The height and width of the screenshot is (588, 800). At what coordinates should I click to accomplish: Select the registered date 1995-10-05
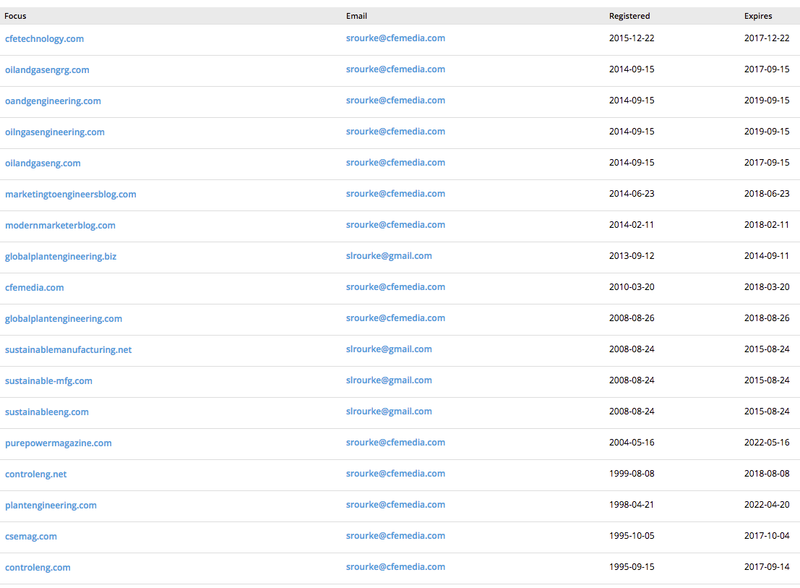(x=632, y=536)
